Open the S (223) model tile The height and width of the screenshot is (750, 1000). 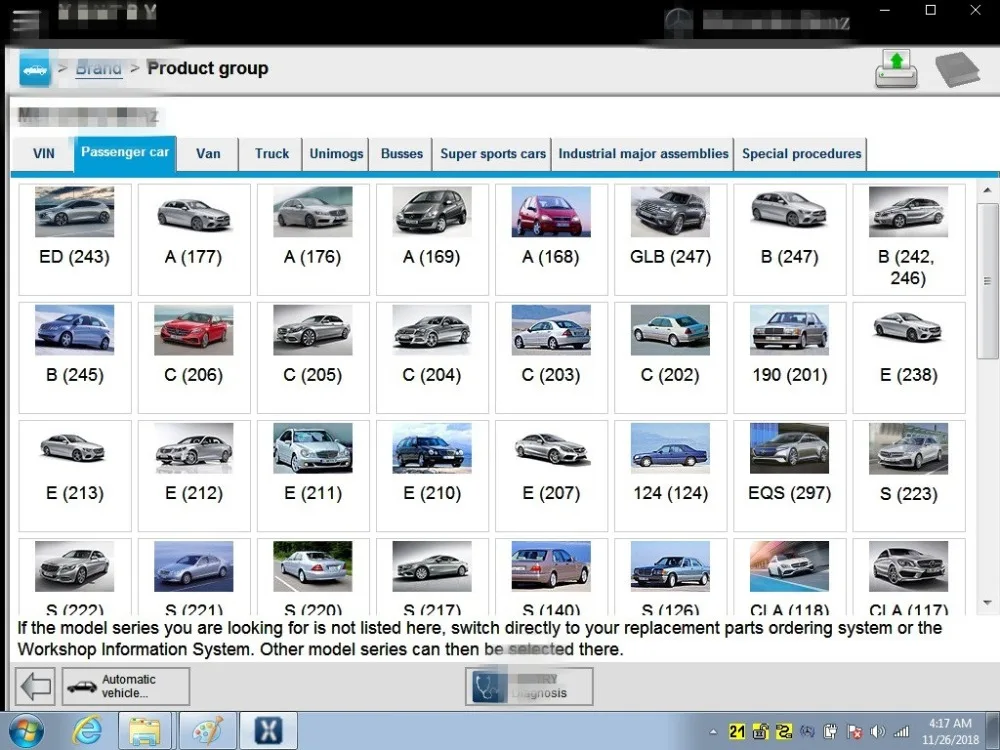pyautogui.click(x=909, y=475)
